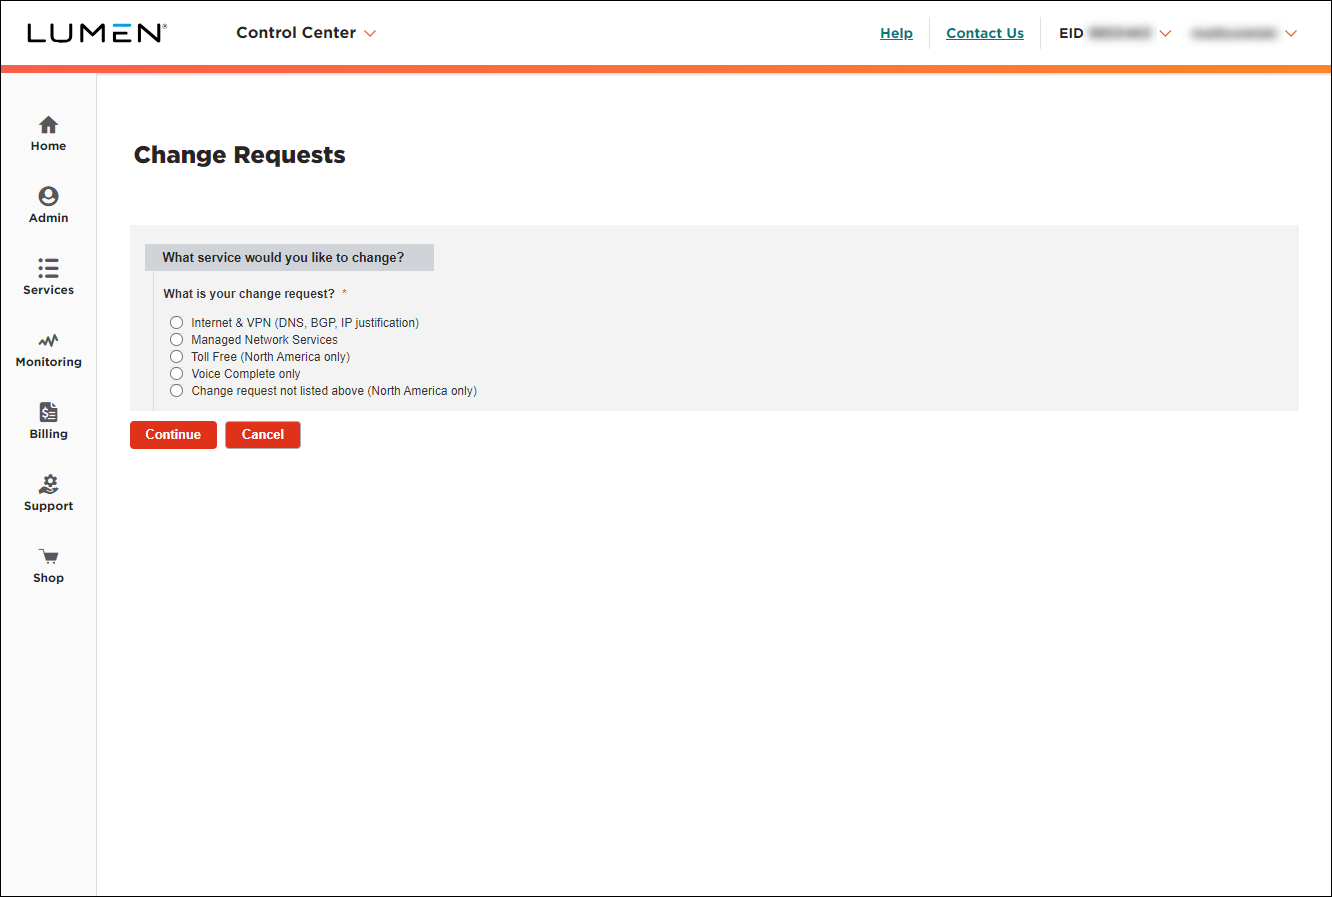Open the Contact Us link
The image size is (1332, 897).
coord(985,33)
